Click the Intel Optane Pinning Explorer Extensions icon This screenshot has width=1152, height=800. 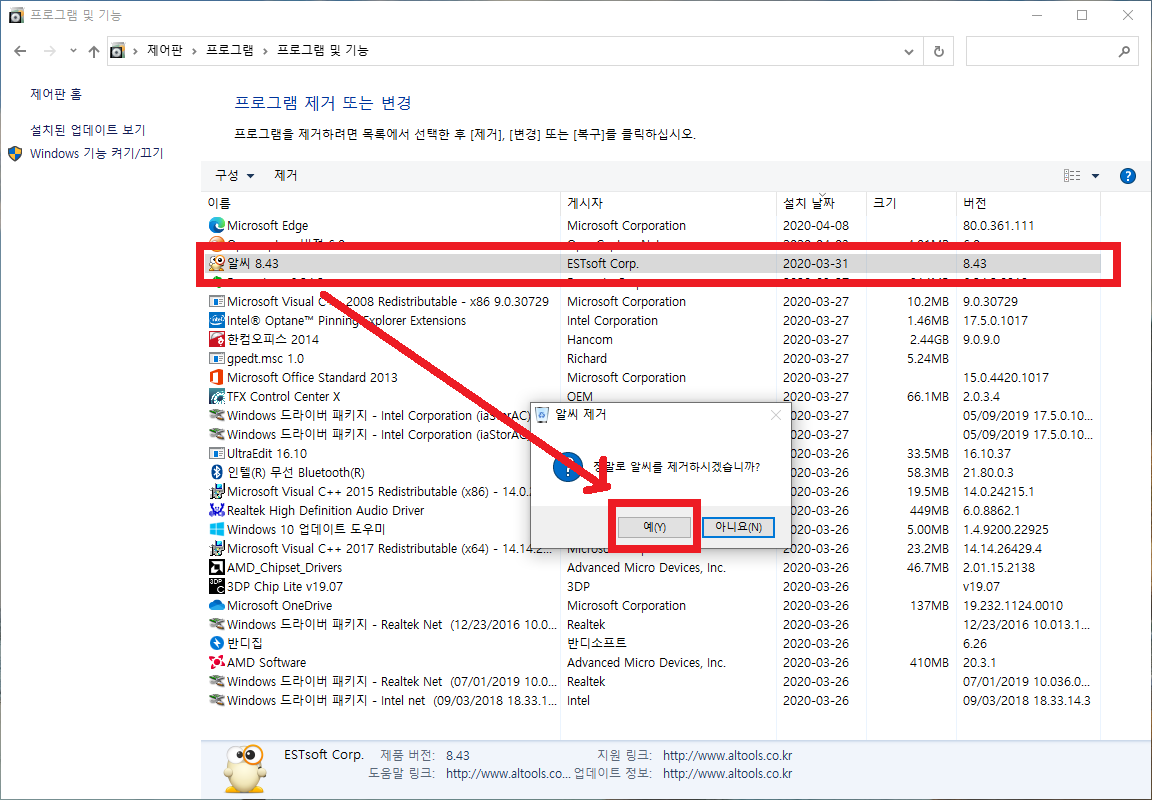216,320
